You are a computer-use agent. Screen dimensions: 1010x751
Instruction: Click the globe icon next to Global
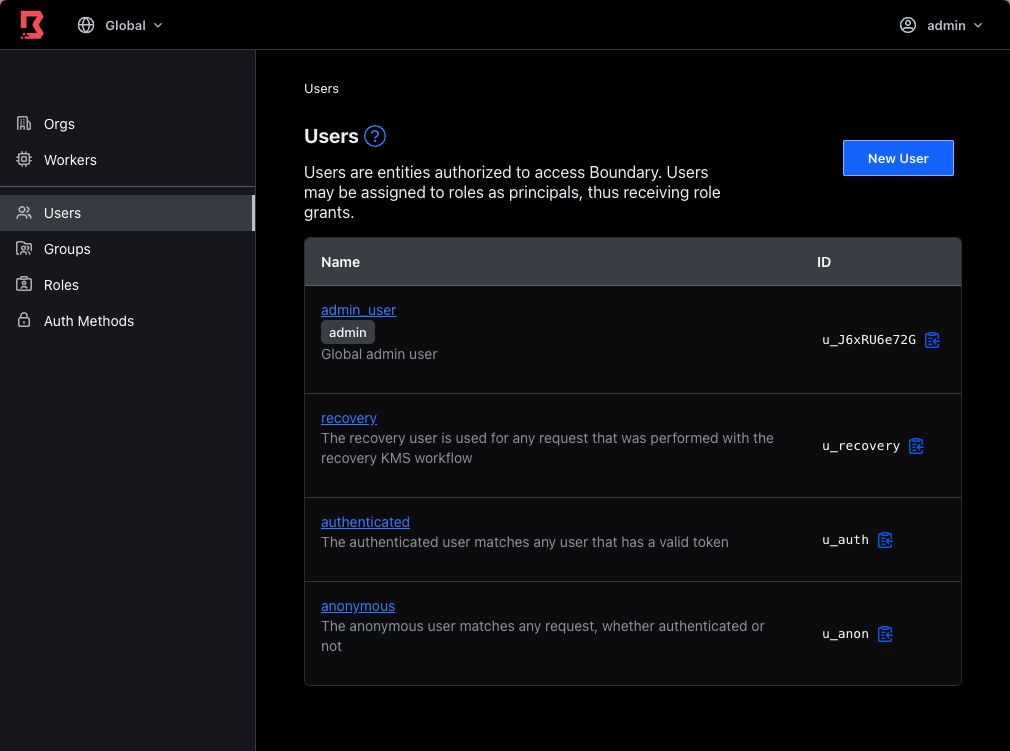(x=86, y=25)
